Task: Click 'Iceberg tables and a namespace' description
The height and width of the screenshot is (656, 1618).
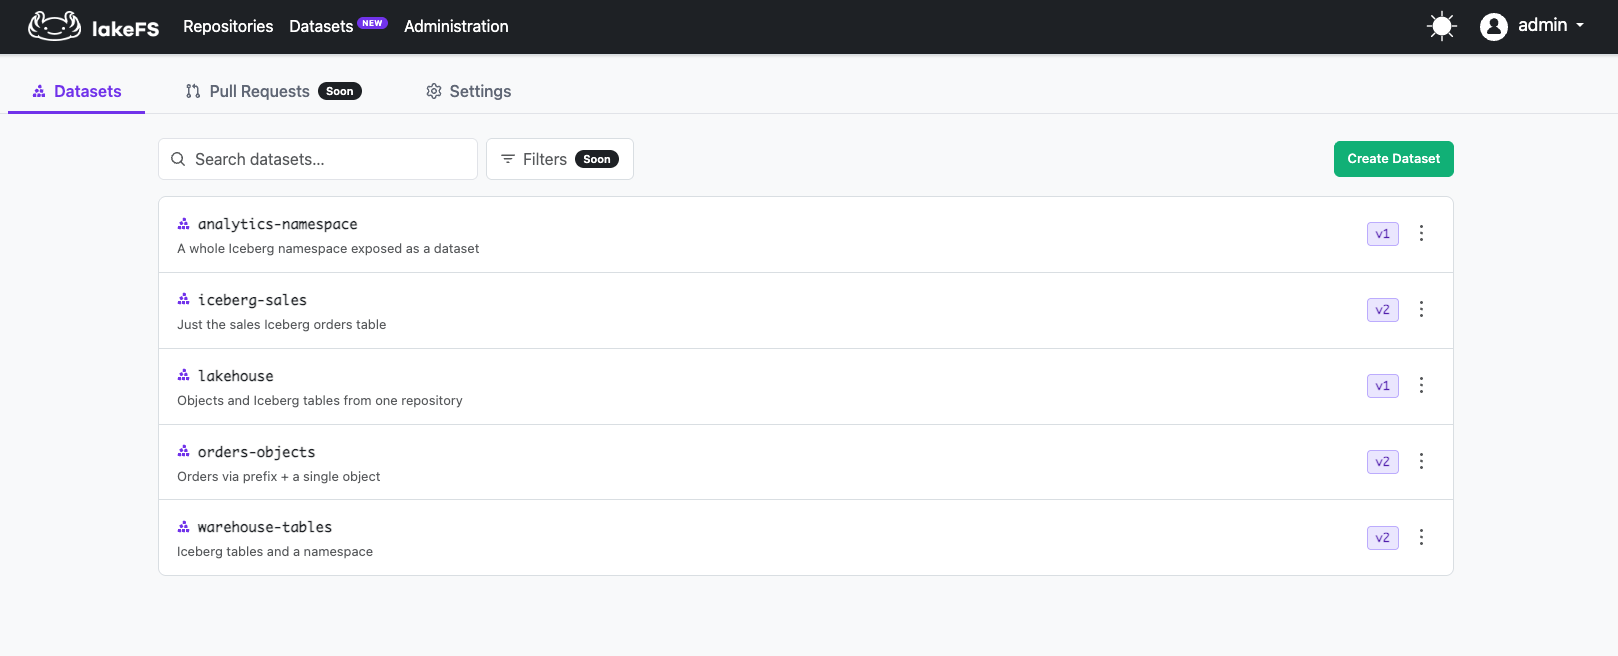Action: [275, 552]
